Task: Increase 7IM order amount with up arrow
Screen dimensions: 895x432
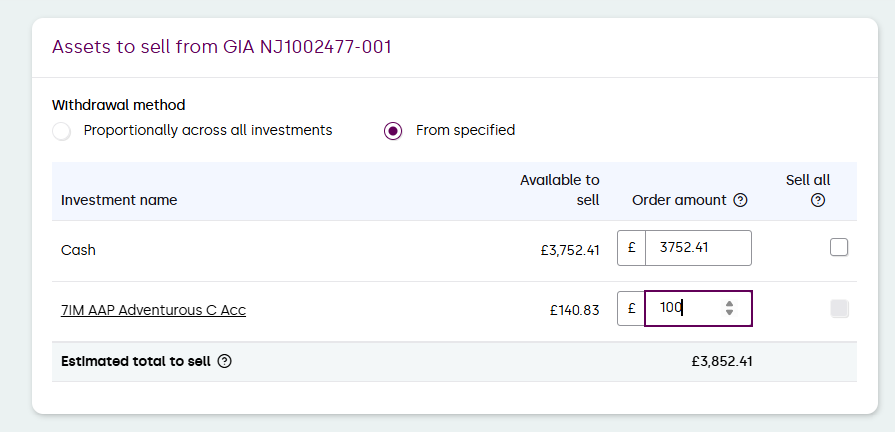Action: [730, 304]
